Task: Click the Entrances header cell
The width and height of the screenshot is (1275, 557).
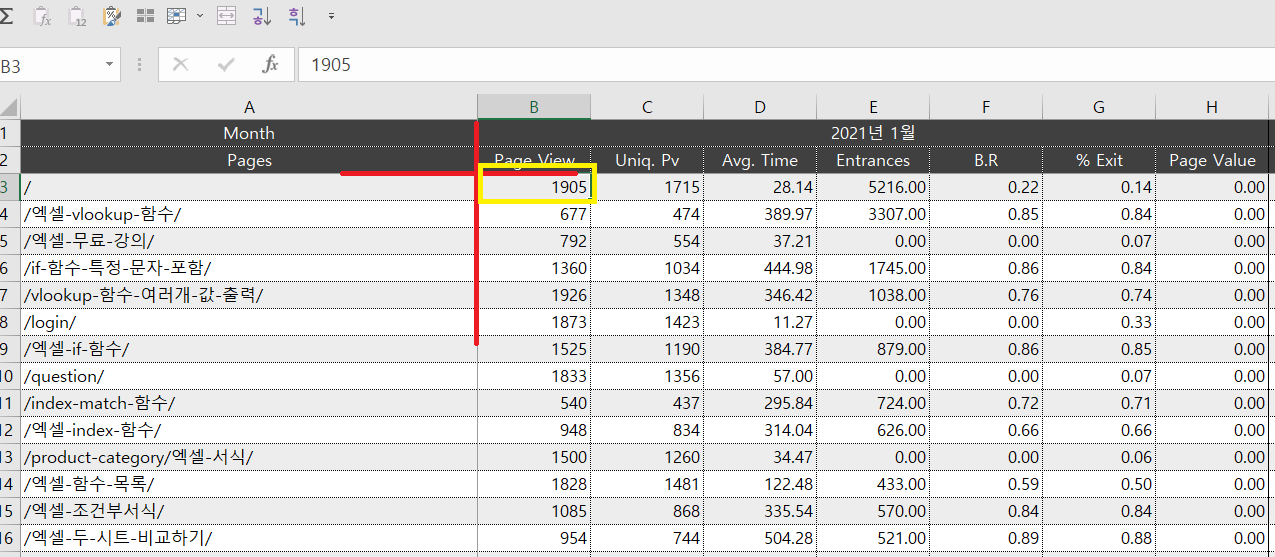Action: point(873,160)
